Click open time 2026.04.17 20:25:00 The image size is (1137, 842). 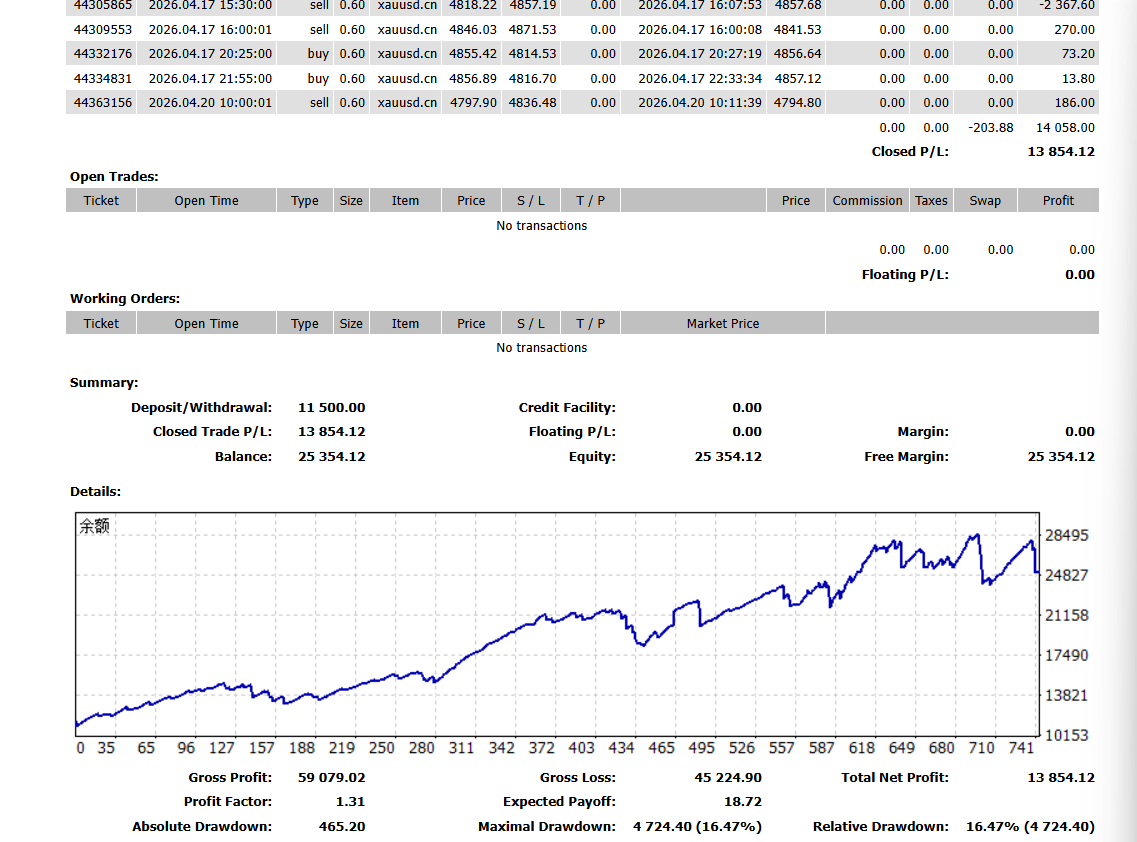(x=210, y=54)
